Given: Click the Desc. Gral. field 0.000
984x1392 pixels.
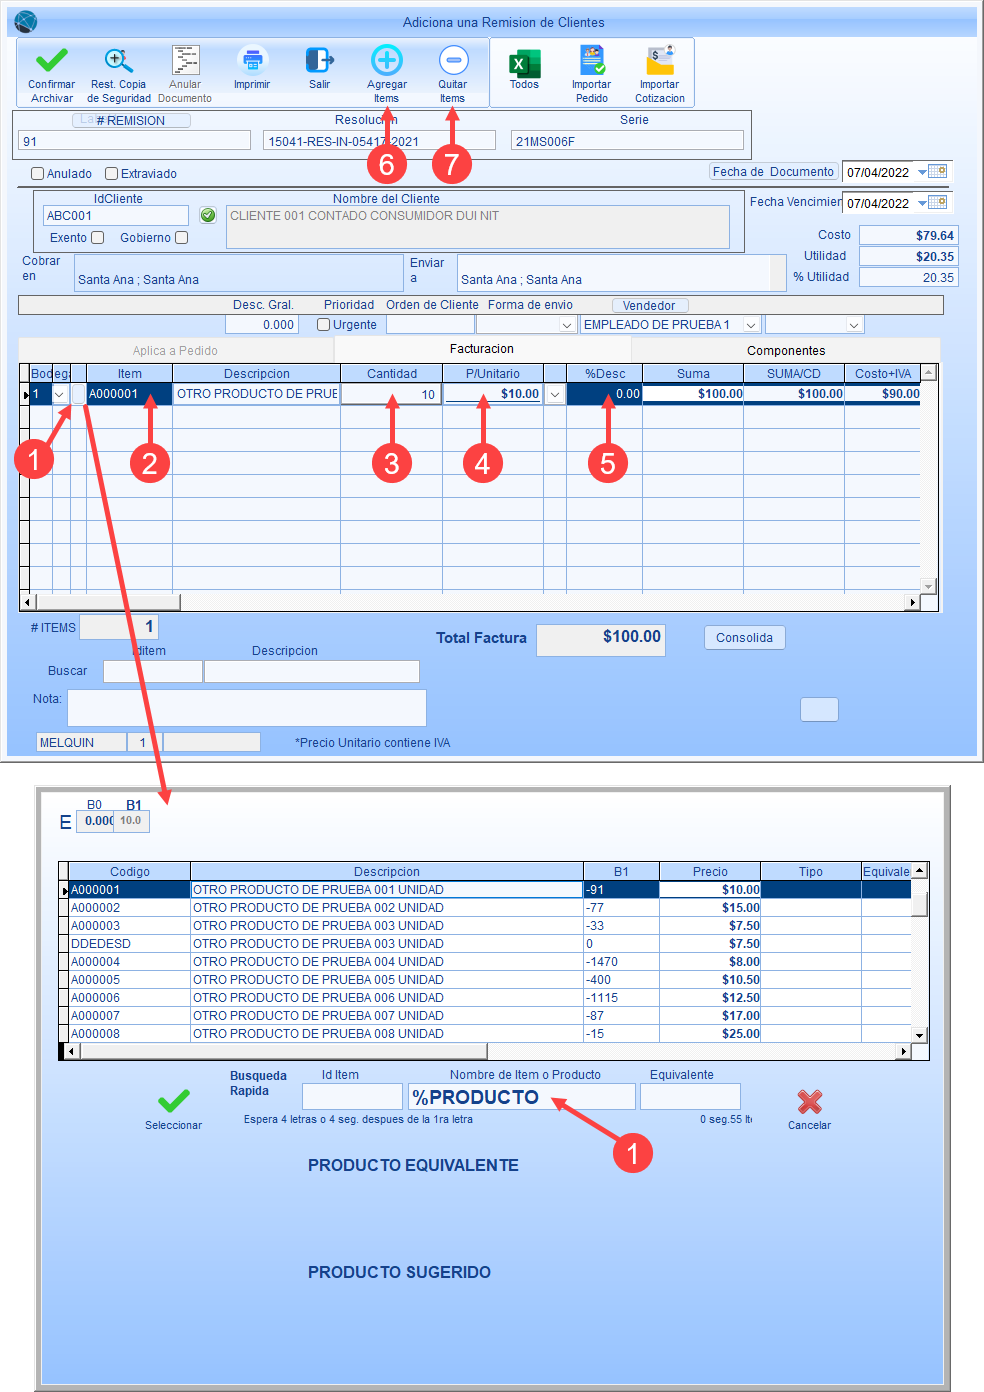Looking at the screenshot, I should point(261,325).
